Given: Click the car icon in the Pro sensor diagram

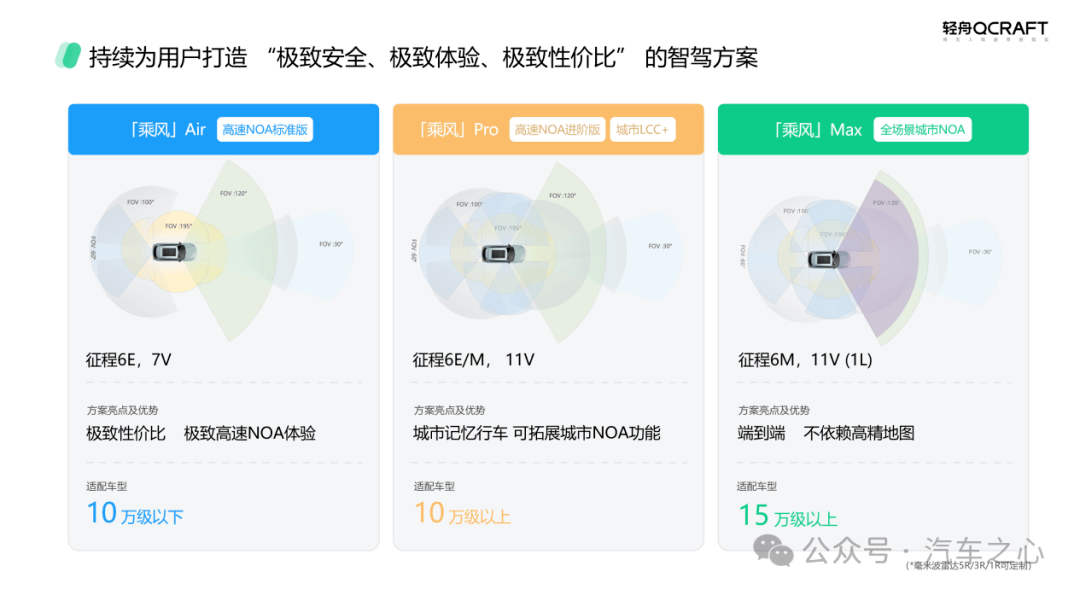Looking at the screenshot, I should pyautogui.click(x=503, y=254).
